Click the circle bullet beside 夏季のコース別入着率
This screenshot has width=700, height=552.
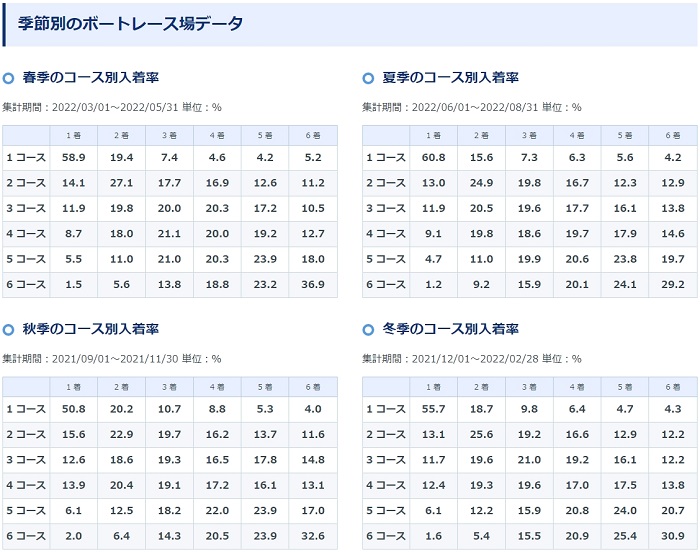[x=369, y=77]
